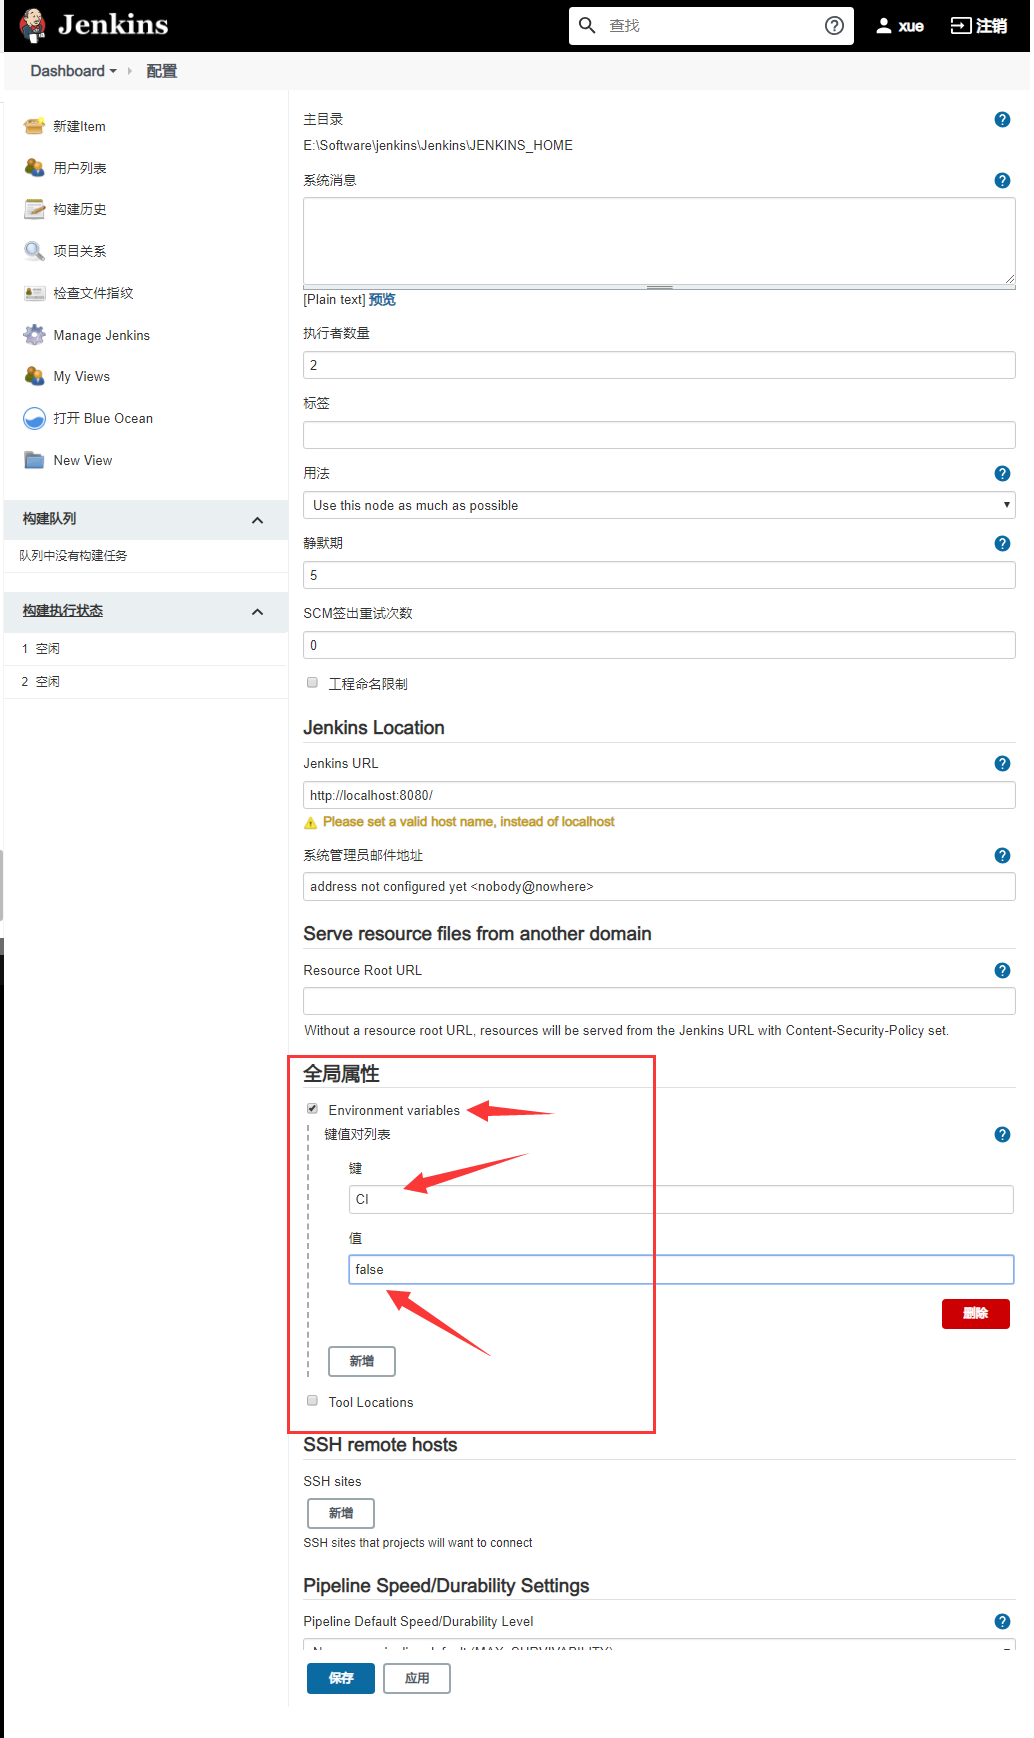Image resolution: width=1034 pixels, height=1738 pixels.
Task: Click the 构建历史 notepad icon
Action: point(34,209)
